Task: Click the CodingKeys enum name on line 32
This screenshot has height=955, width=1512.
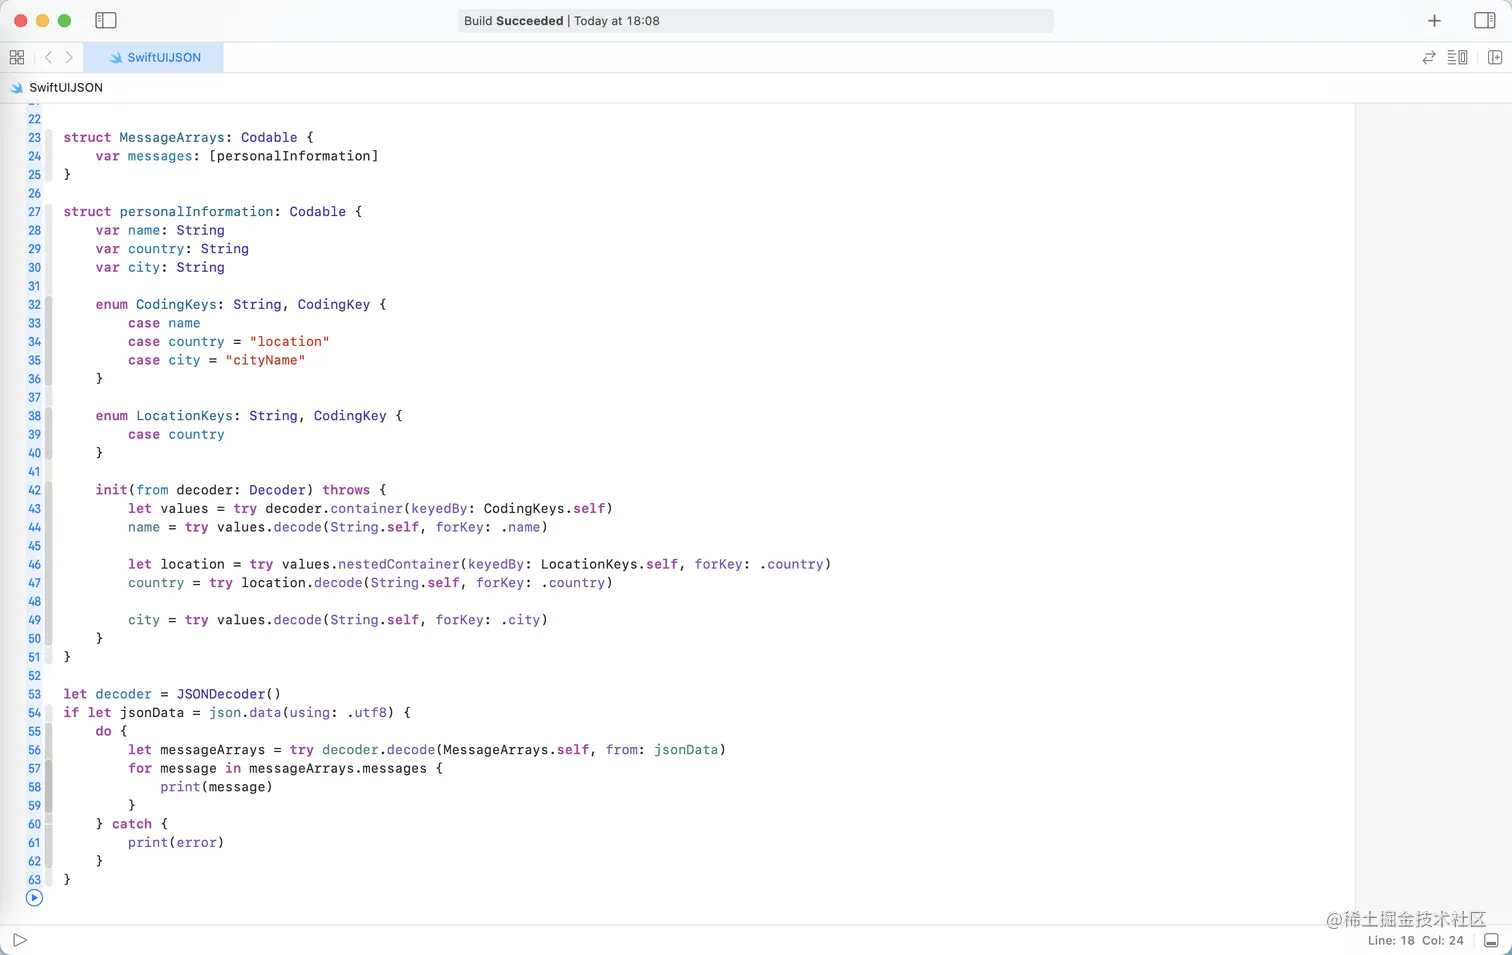Action: click(176, 305)
